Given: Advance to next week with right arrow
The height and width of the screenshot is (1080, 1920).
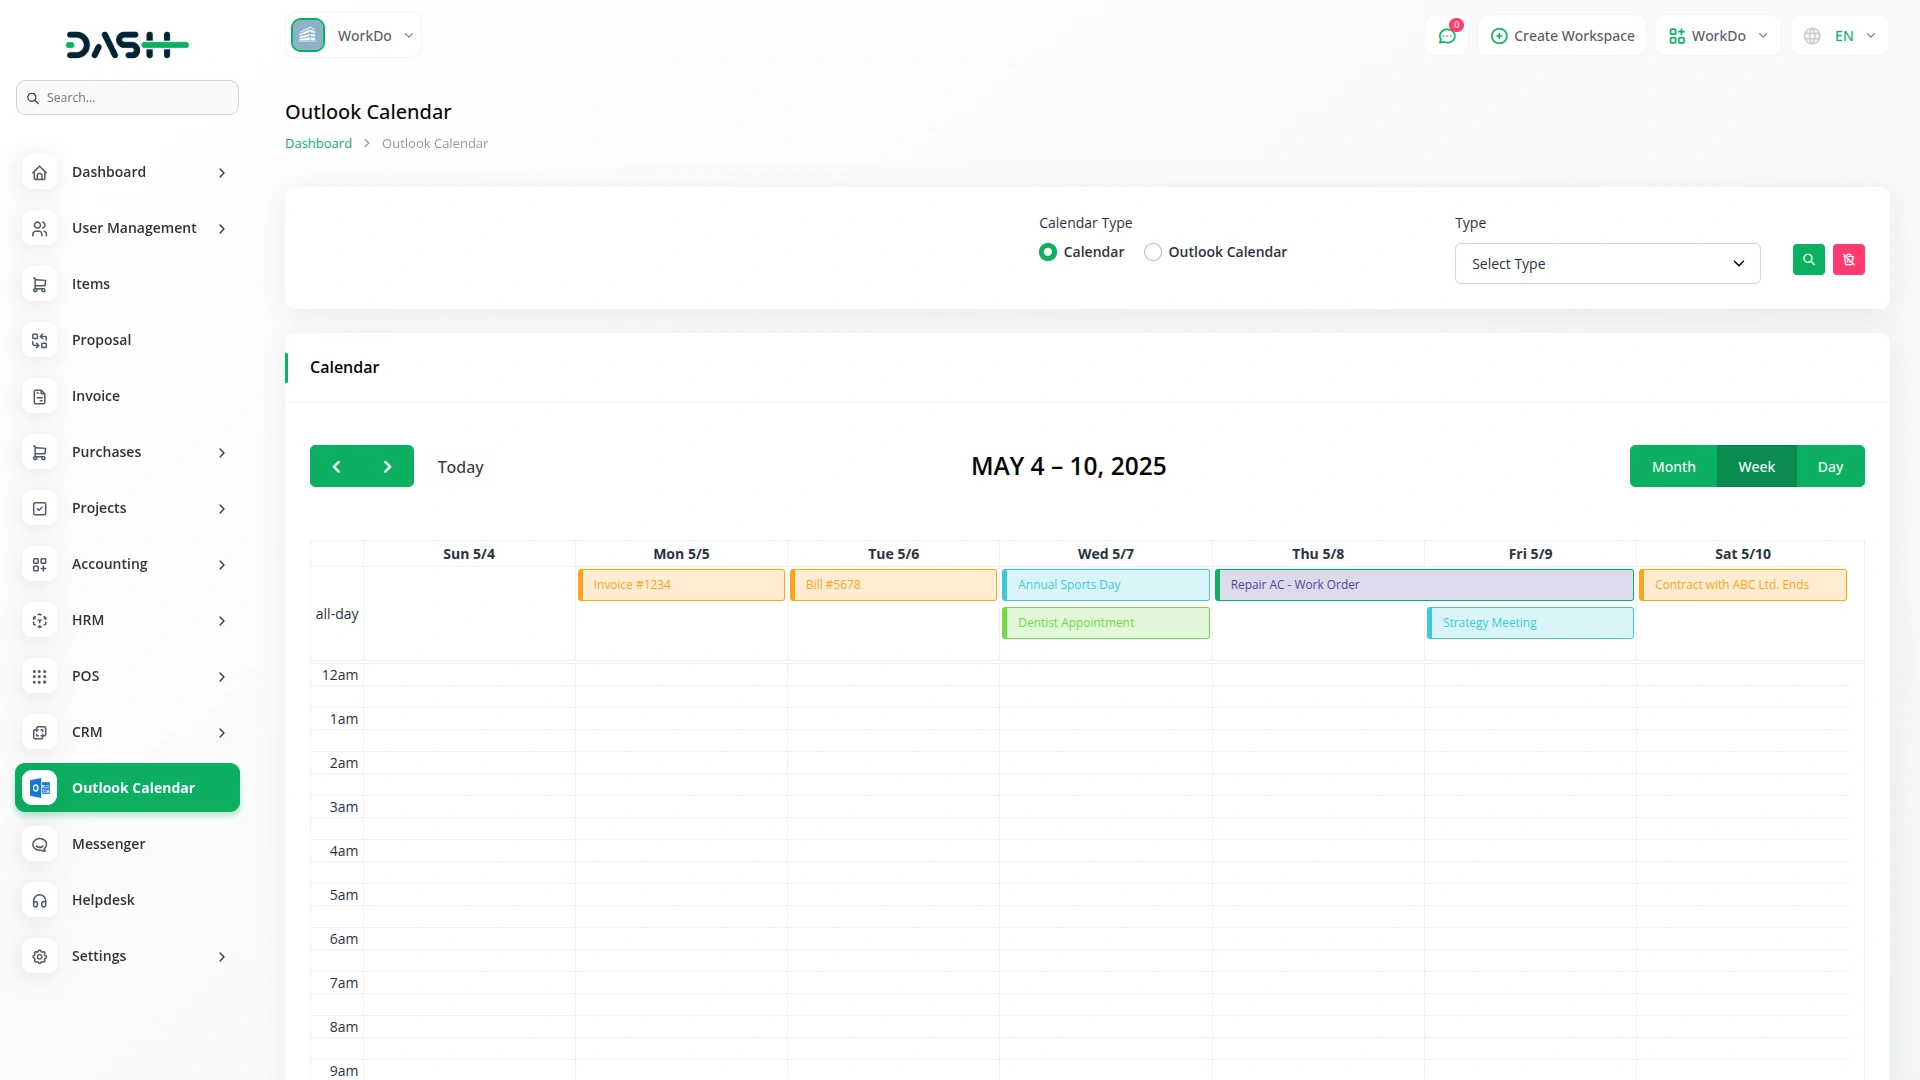Looking at the screenshot, I should (388, 467).
